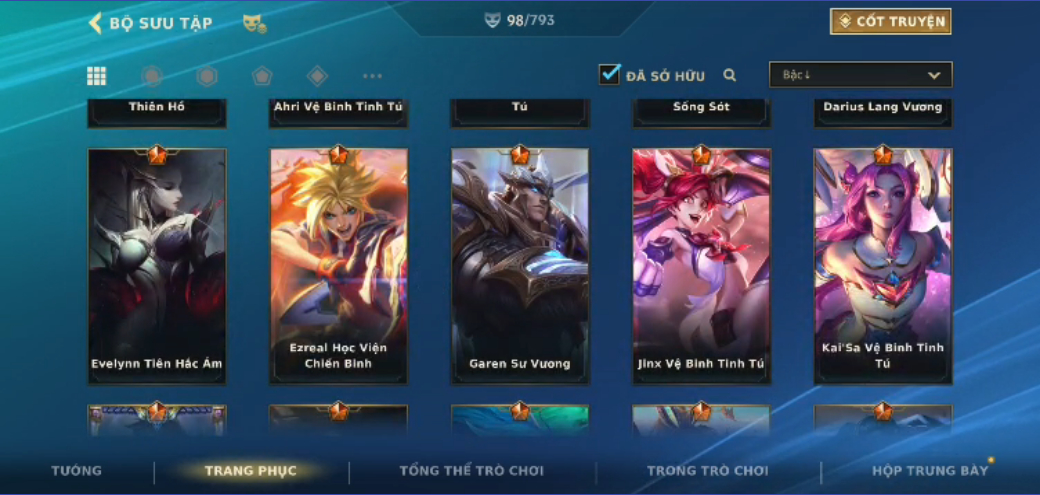Viewport: 1040px width, 495px height.
Task: Select the all-skins grid filter icon
Action: point(96,76)
